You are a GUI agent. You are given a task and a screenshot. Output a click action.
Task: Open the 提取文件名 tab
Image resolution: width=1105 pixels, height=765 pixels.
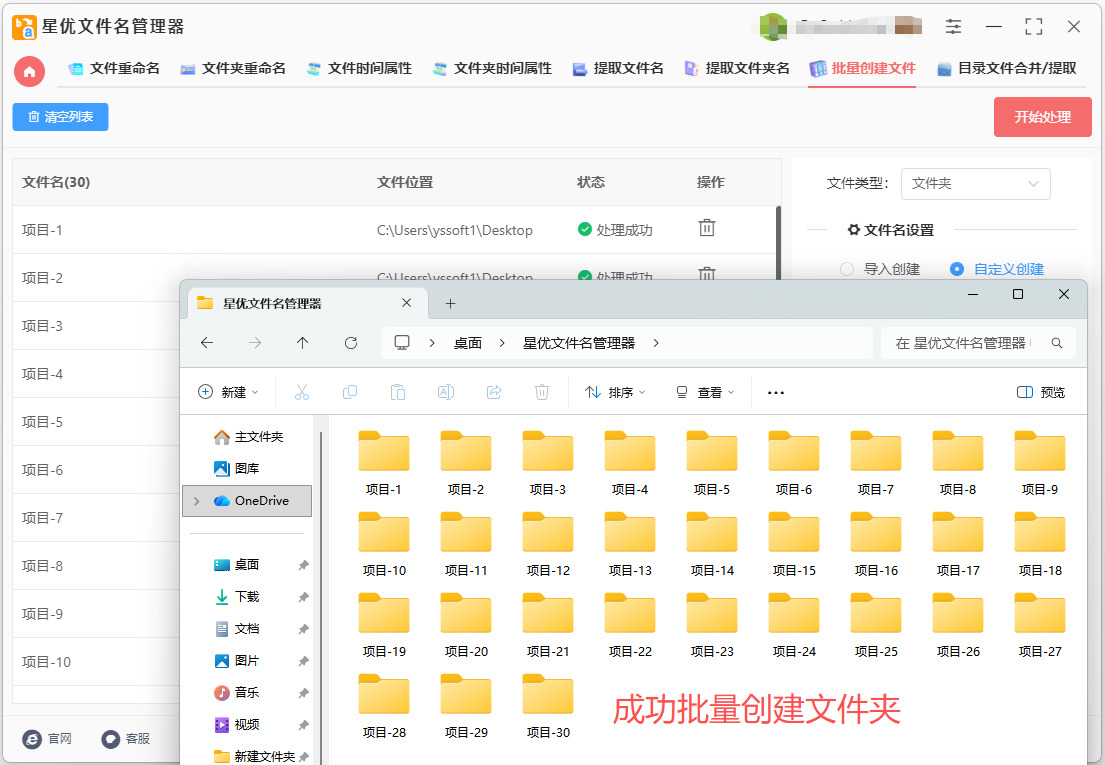click(x=618, y=69)
